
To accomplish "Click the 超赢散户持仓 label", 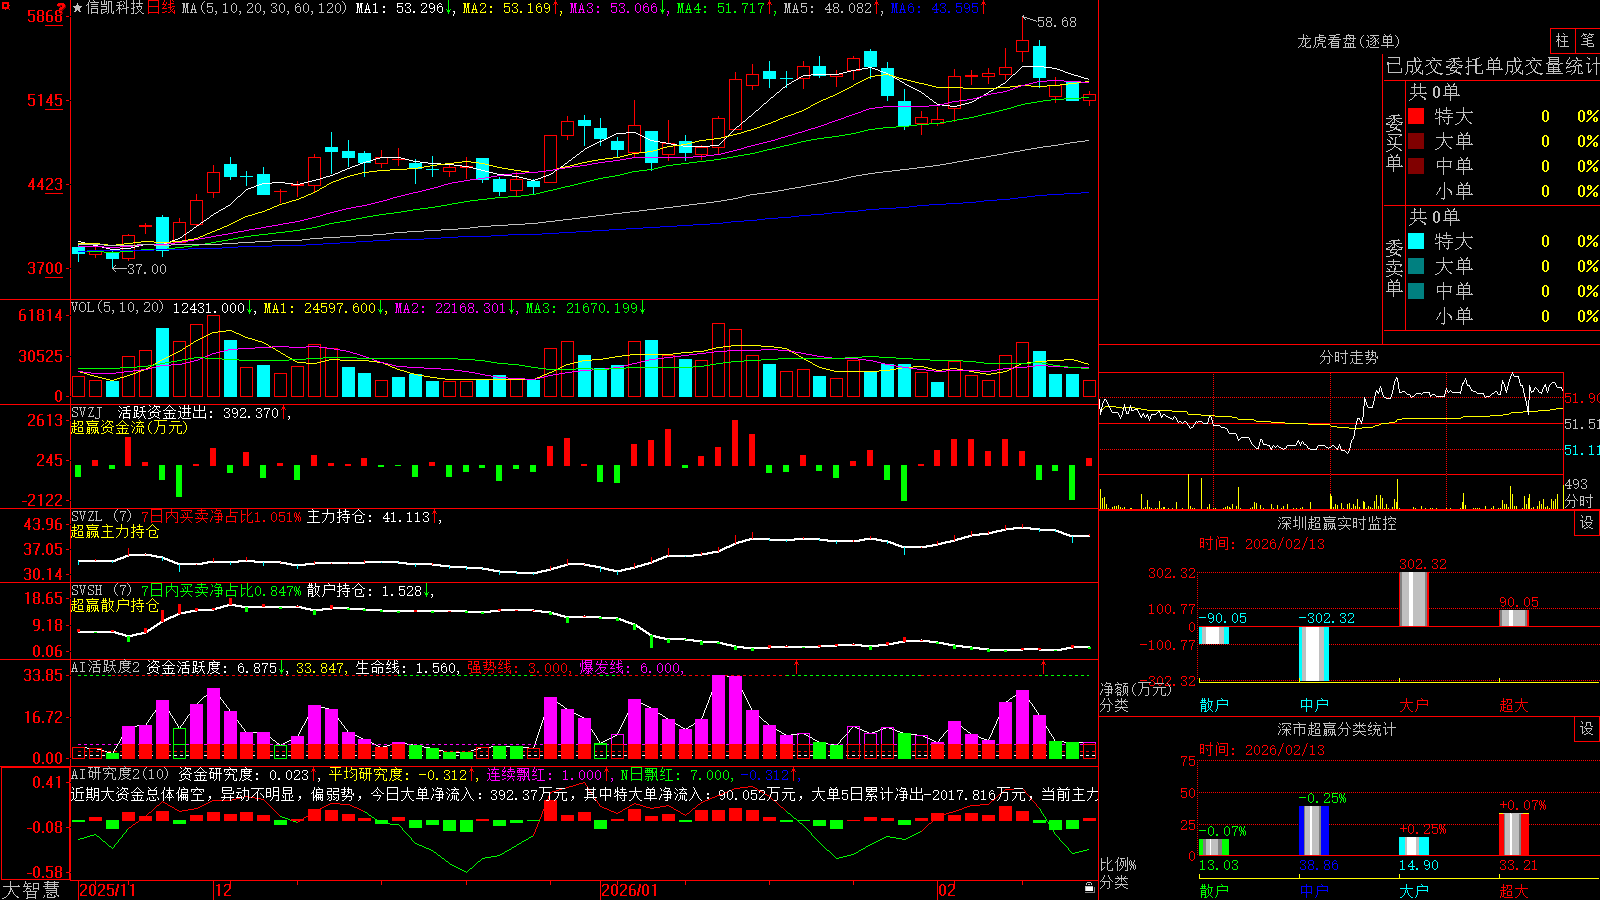I will (x=115, y=605).
